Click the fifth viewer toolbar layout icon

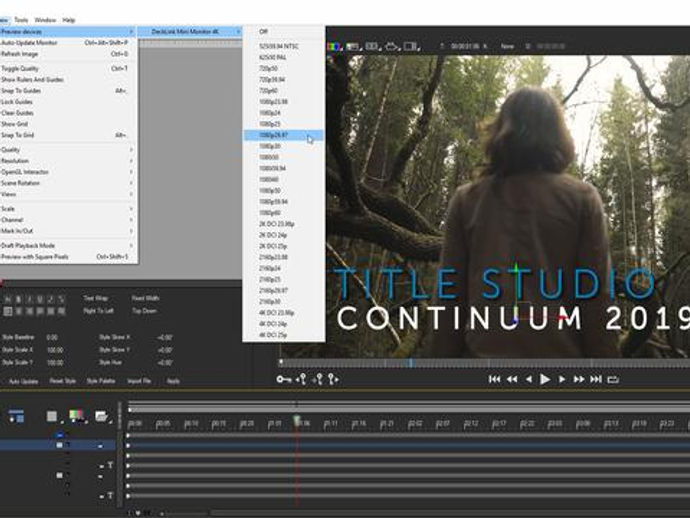[x=411, y=46]
